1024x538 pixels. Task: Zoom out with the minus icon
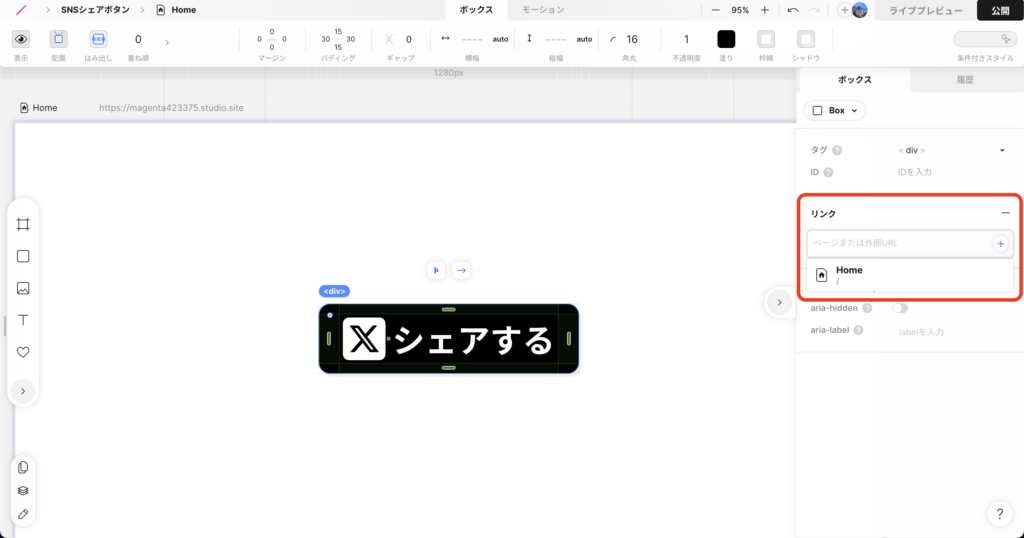click(x=716, y=10)
